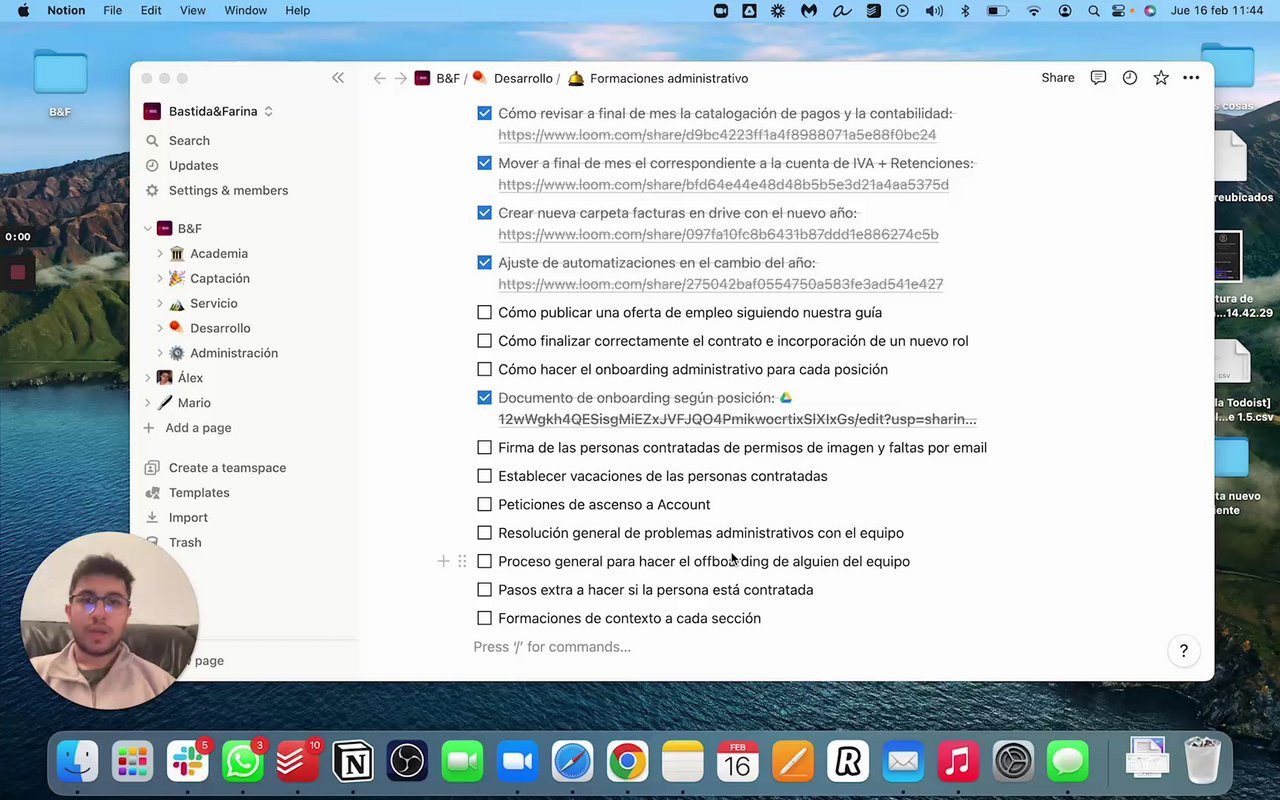
Task: Open the Edit menu
Action: [151, 11]
